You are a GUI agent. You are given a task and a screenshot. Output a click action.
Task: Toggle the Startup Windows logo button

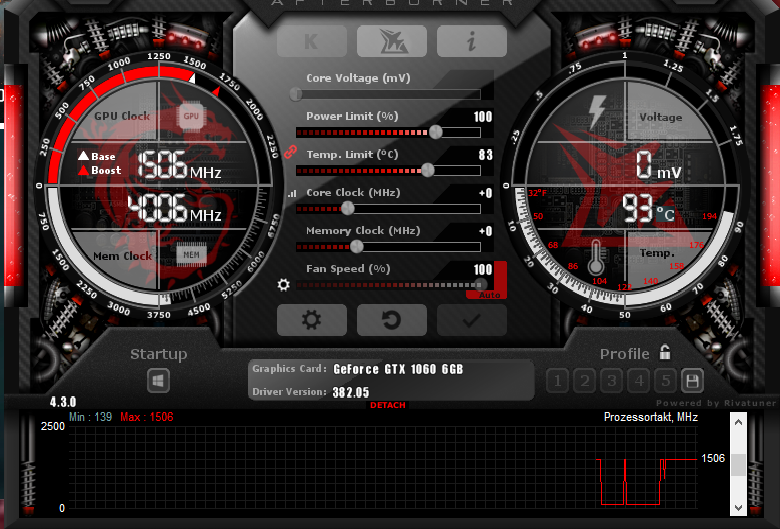pos(158,381)
